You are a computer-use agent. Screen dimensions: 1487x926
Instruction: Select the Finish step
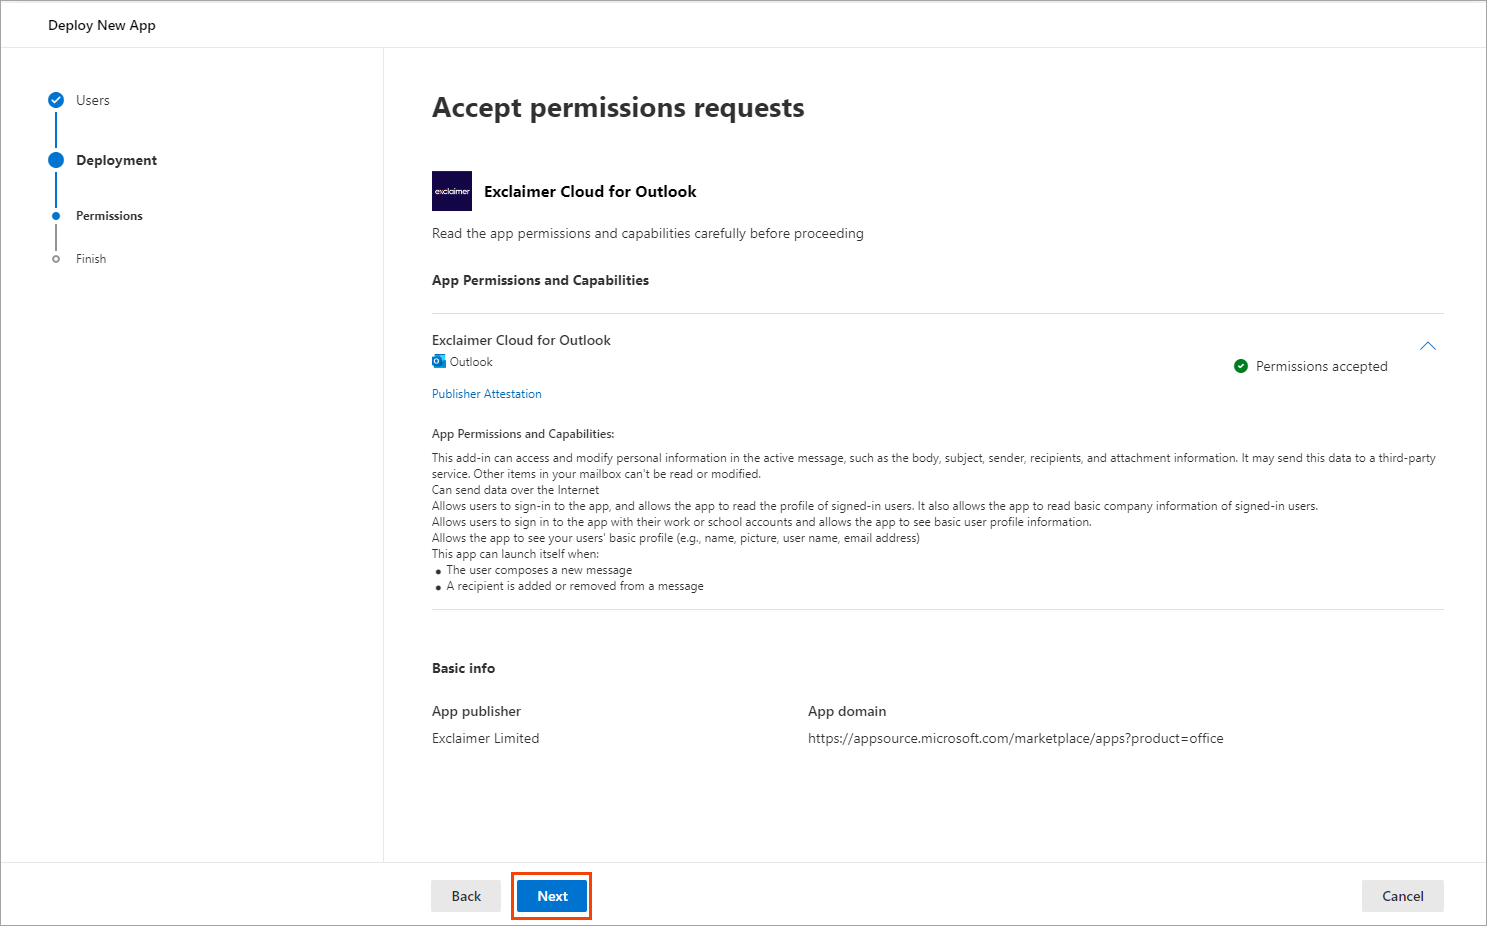(x=91, y=259)
